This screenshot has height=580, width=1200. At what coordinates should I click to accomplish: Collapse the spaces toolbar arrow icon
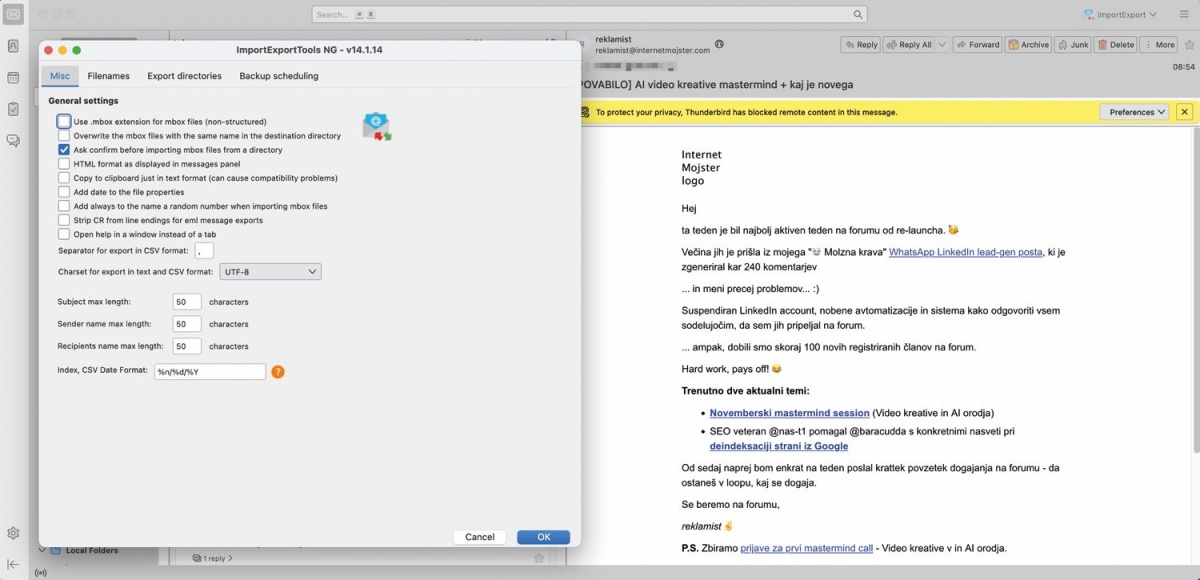click(x=14, y=564)
